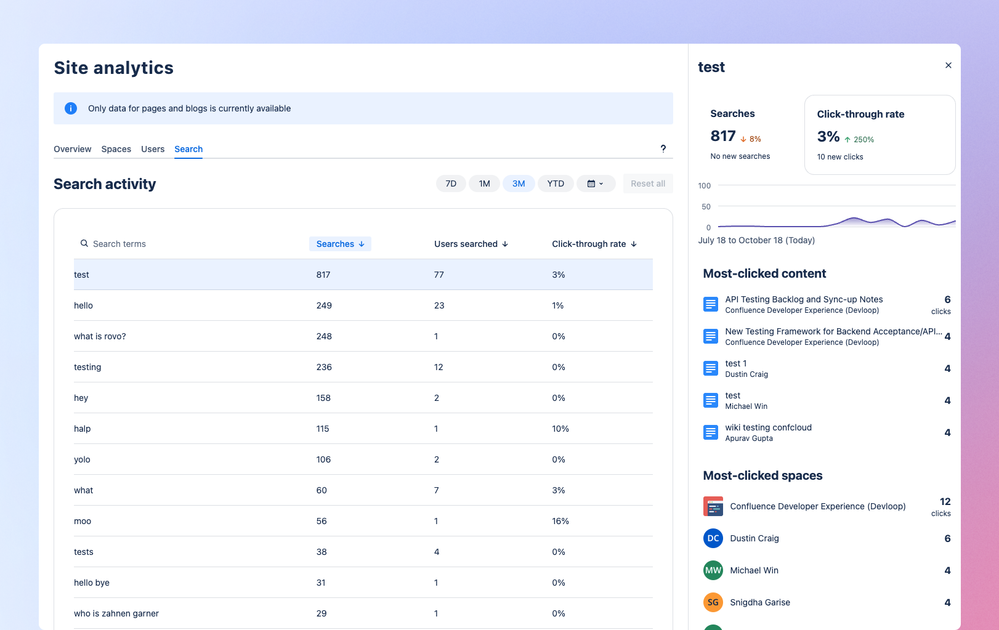999x630 pixels.
Task: Click Snigdha Garise's SG avatar
Action: [x=712, y=602]
